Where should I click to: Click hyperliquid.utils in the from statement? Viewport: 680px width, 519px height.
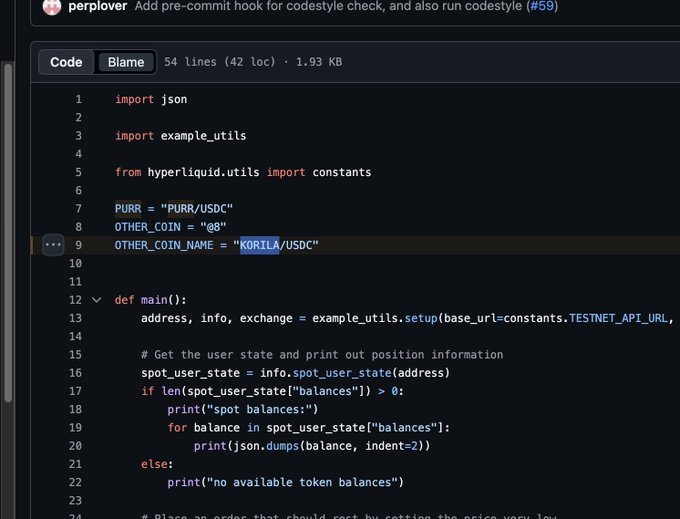coord(203,173)
